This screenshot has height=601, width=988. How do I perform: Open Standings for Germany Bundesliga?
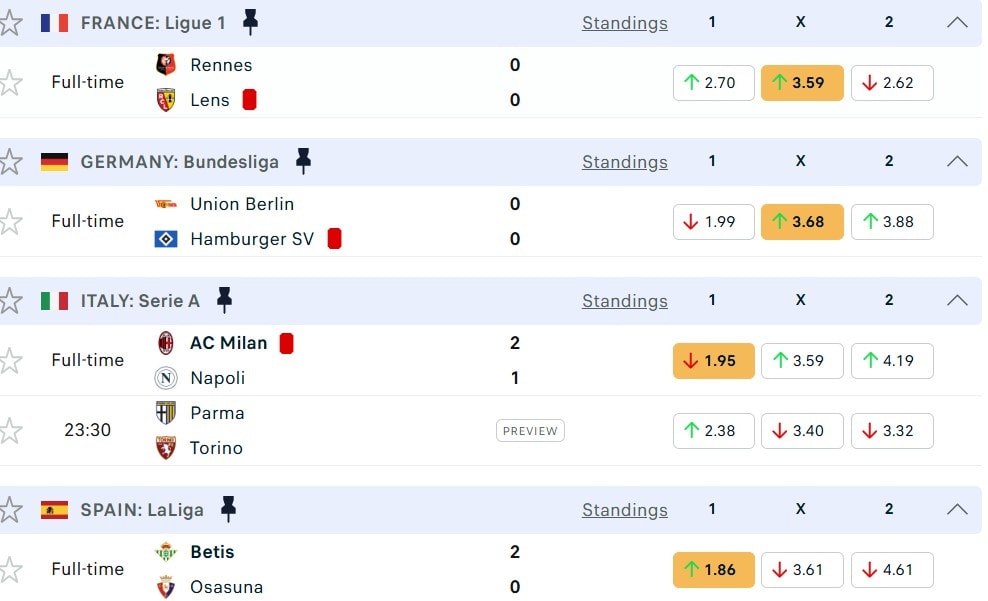tap(625, 162)
